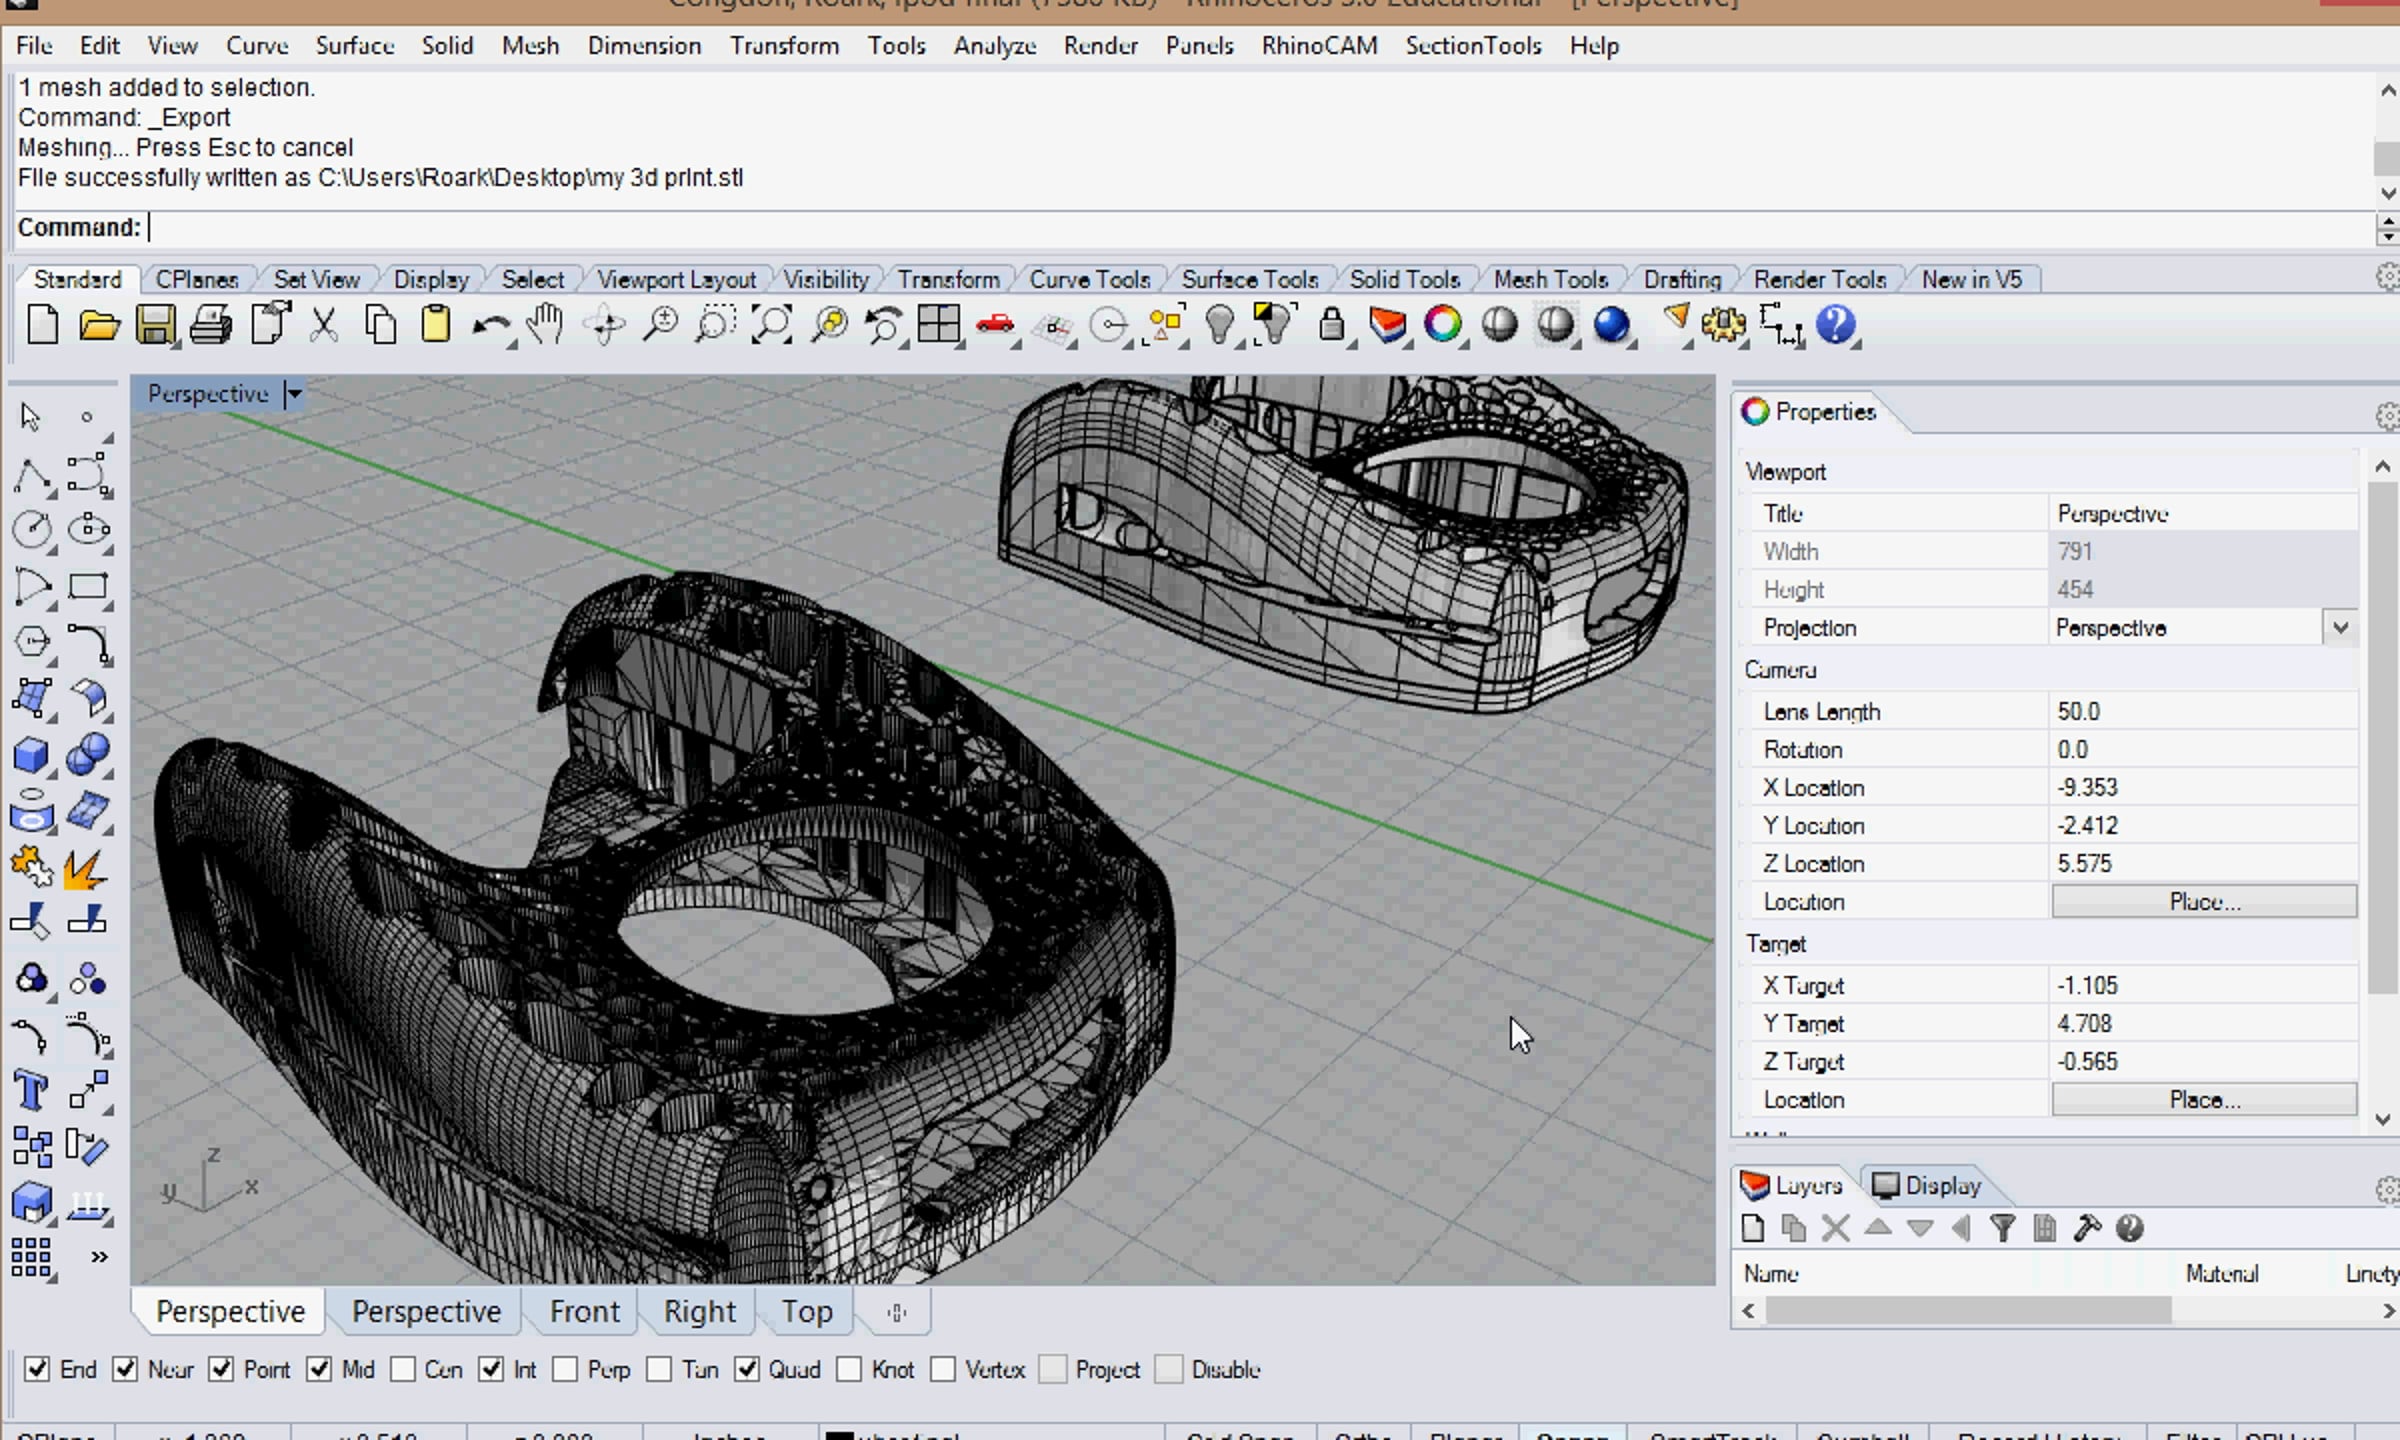Expand more tools double-chevron in left sidebar
Image resolution: width=2400 pixels, height=1440 pixels.
tap(99, 1257)
